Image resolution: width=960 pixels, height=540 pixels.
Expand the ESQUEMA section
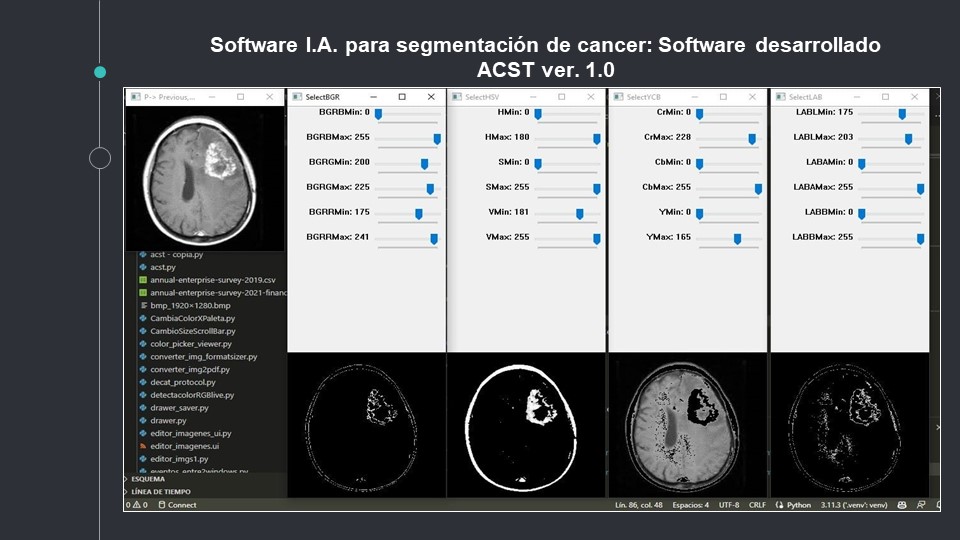pyautogui.click(x=150, y=479)
